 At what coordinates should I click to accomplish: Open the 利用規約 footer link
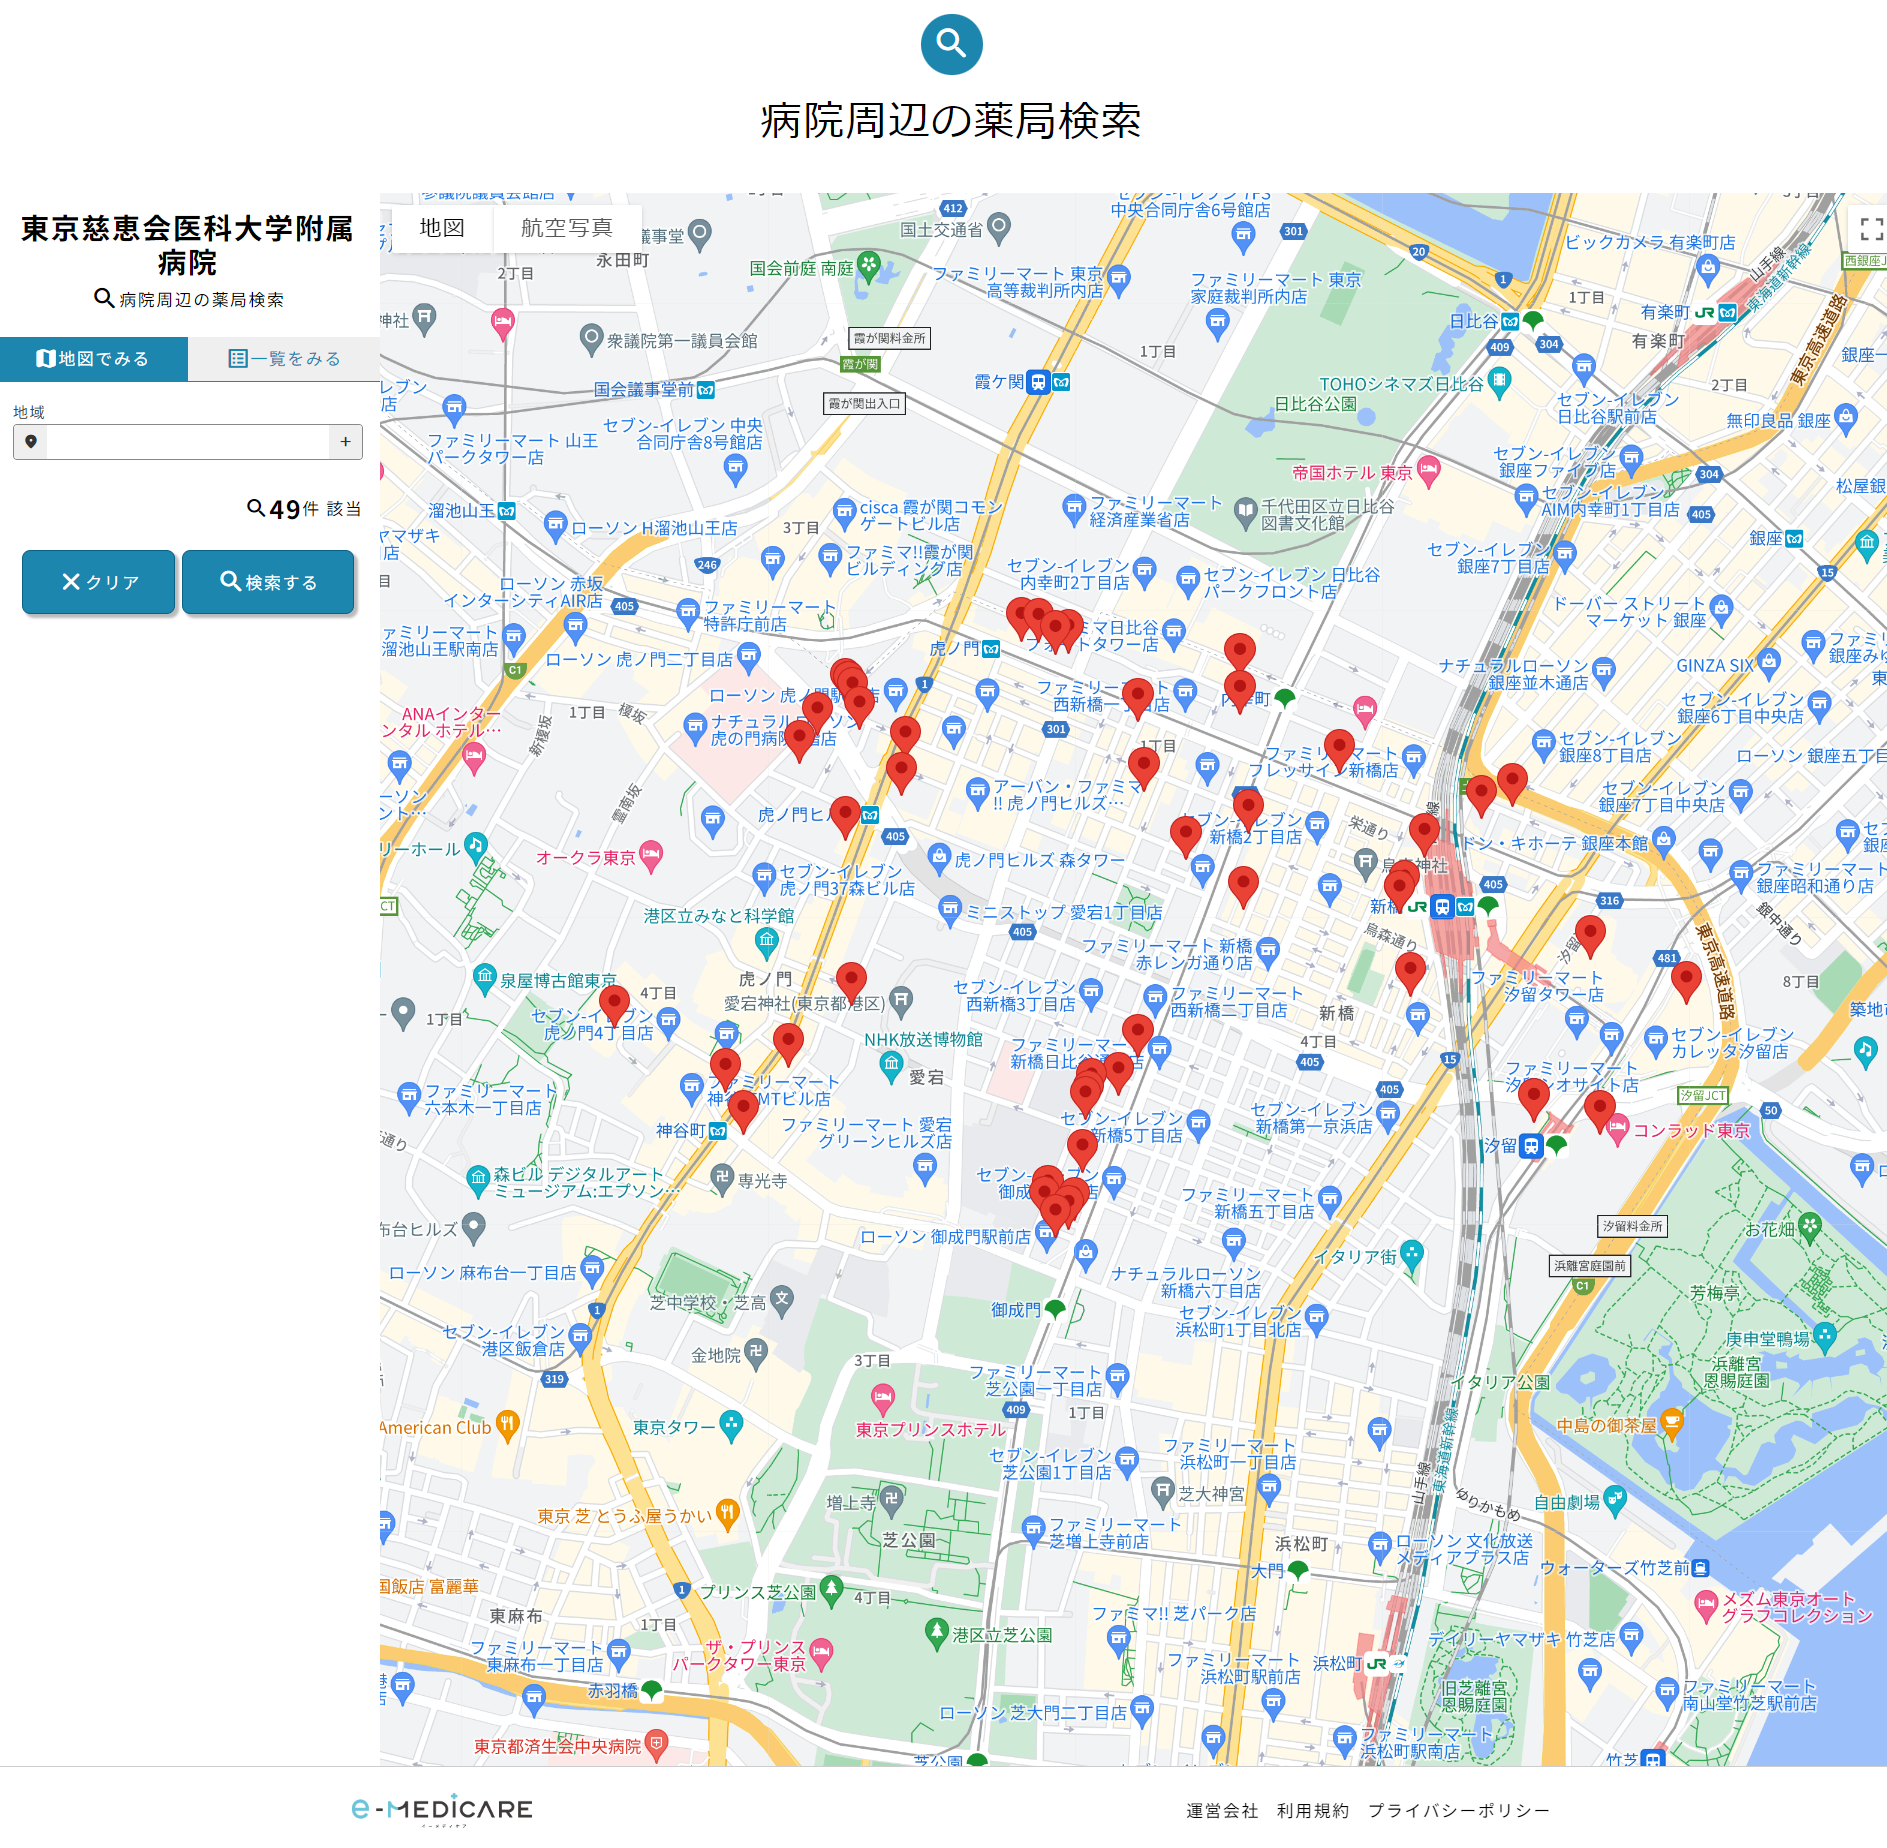coord(1313,1811)
